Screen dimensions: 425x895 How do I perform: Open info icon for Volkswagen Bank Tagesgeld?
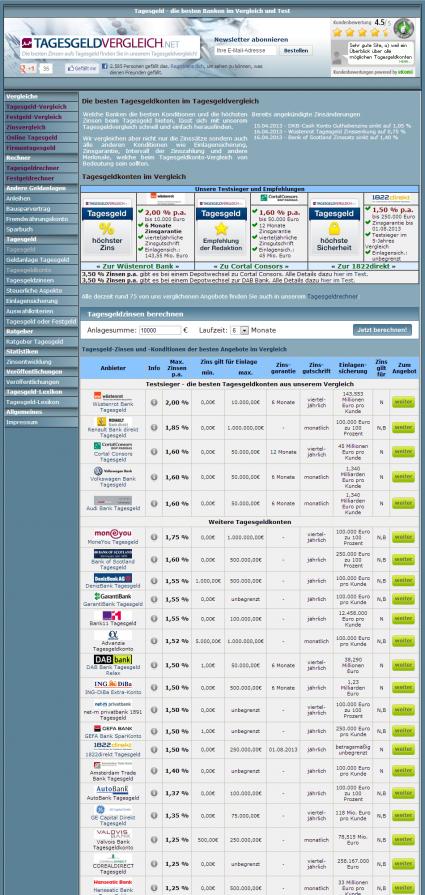153,477
